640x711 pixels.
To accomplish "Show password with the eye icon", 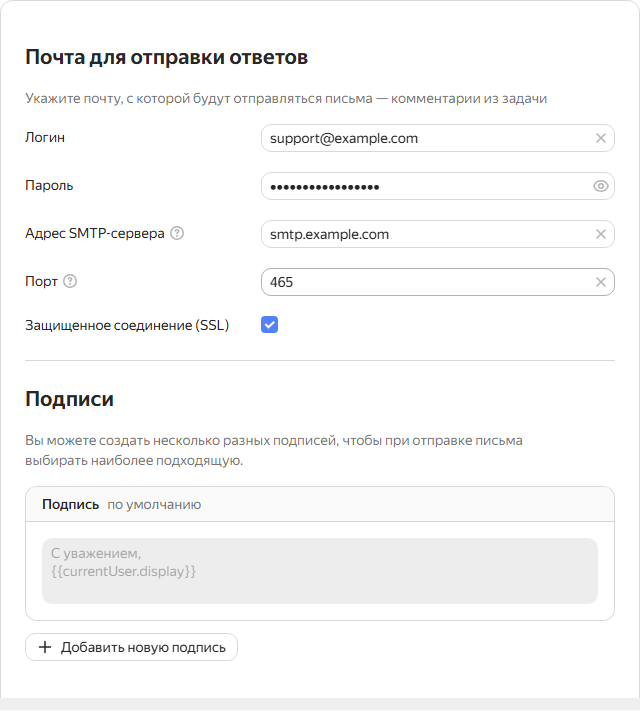I will 601,186.
